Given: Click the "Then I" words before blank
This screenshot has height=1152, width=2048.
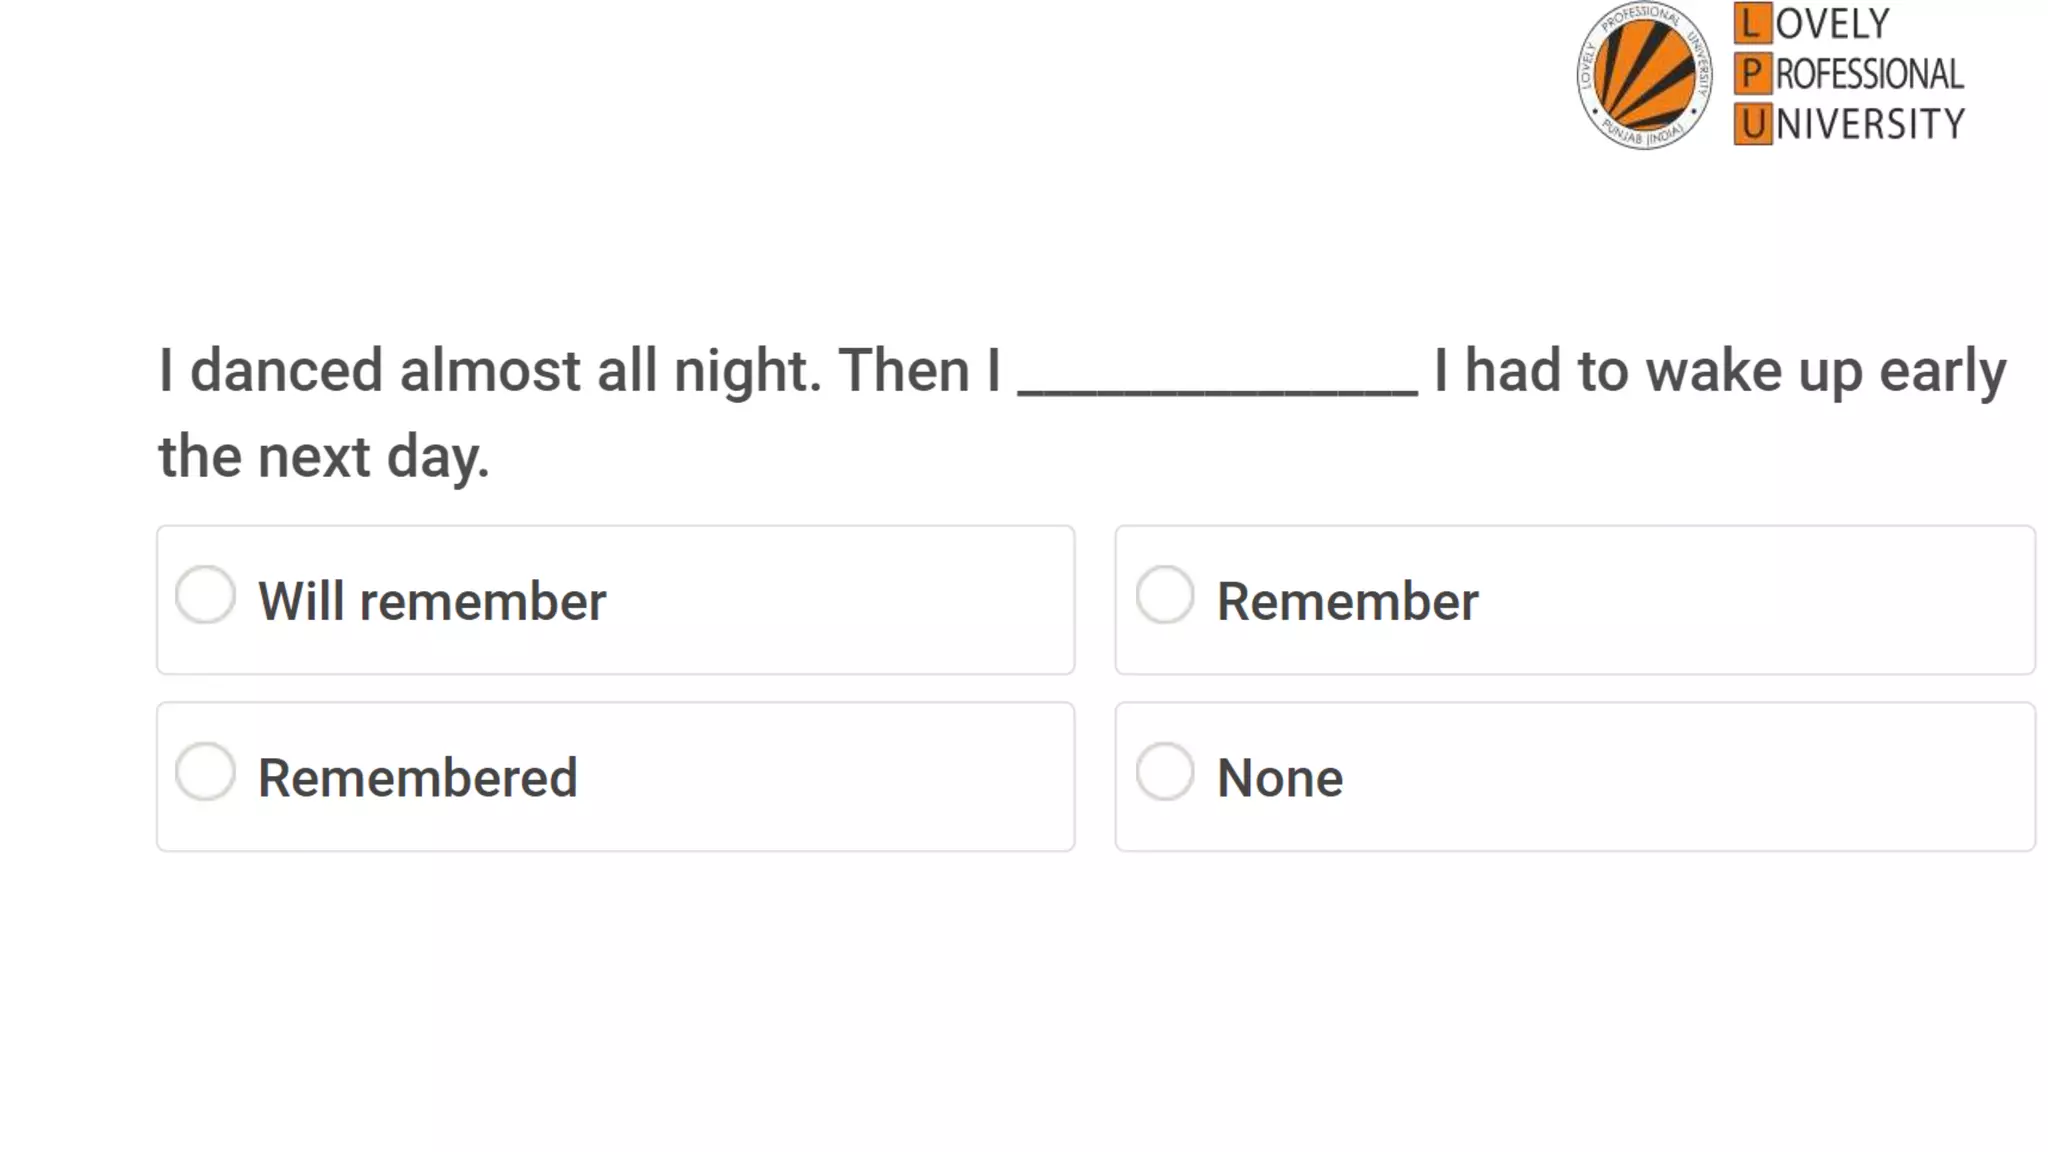Looking at the screenshot, I should (919, 371).
